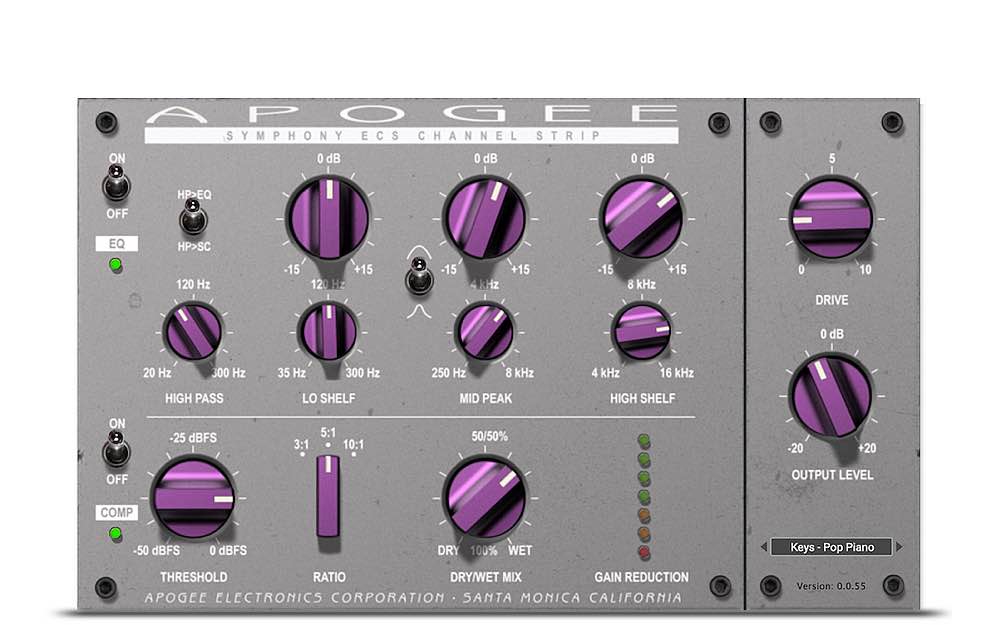The width and height of the screenshot is (1000, 625).
Task: Click the COMP label box
Action: 117,512
